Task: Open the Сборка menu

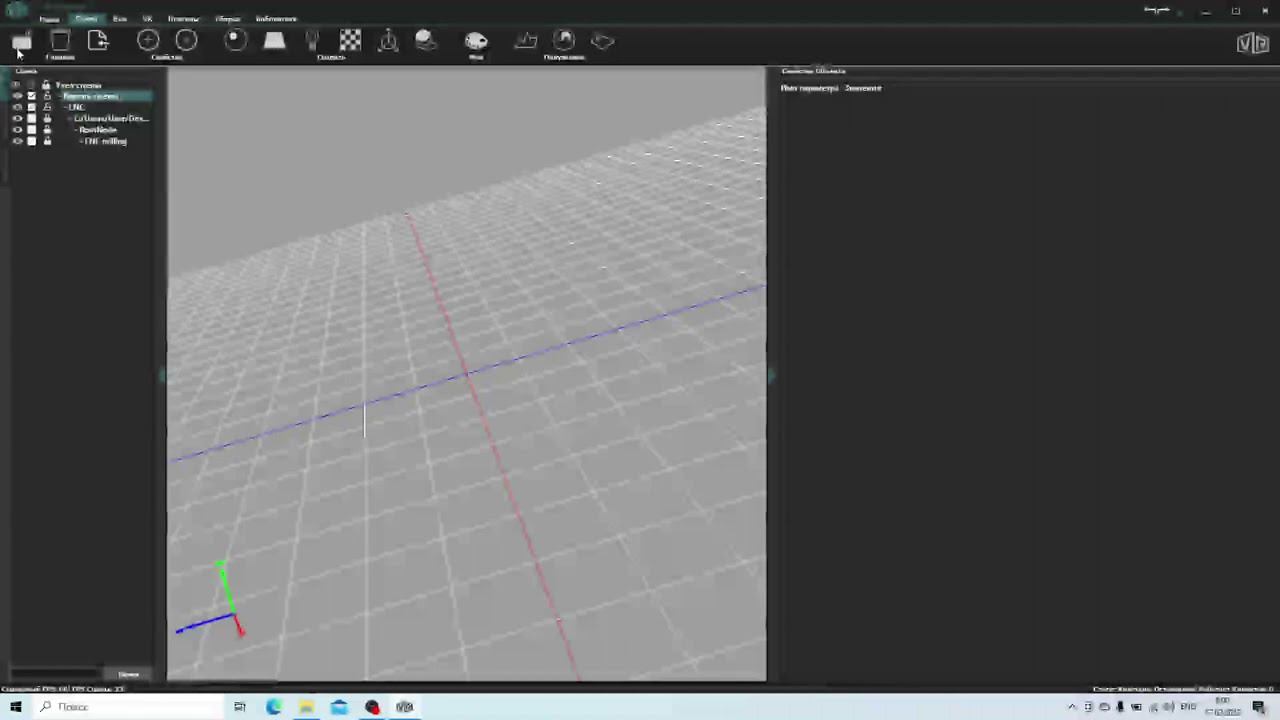Action: click(x=227, y=19)
